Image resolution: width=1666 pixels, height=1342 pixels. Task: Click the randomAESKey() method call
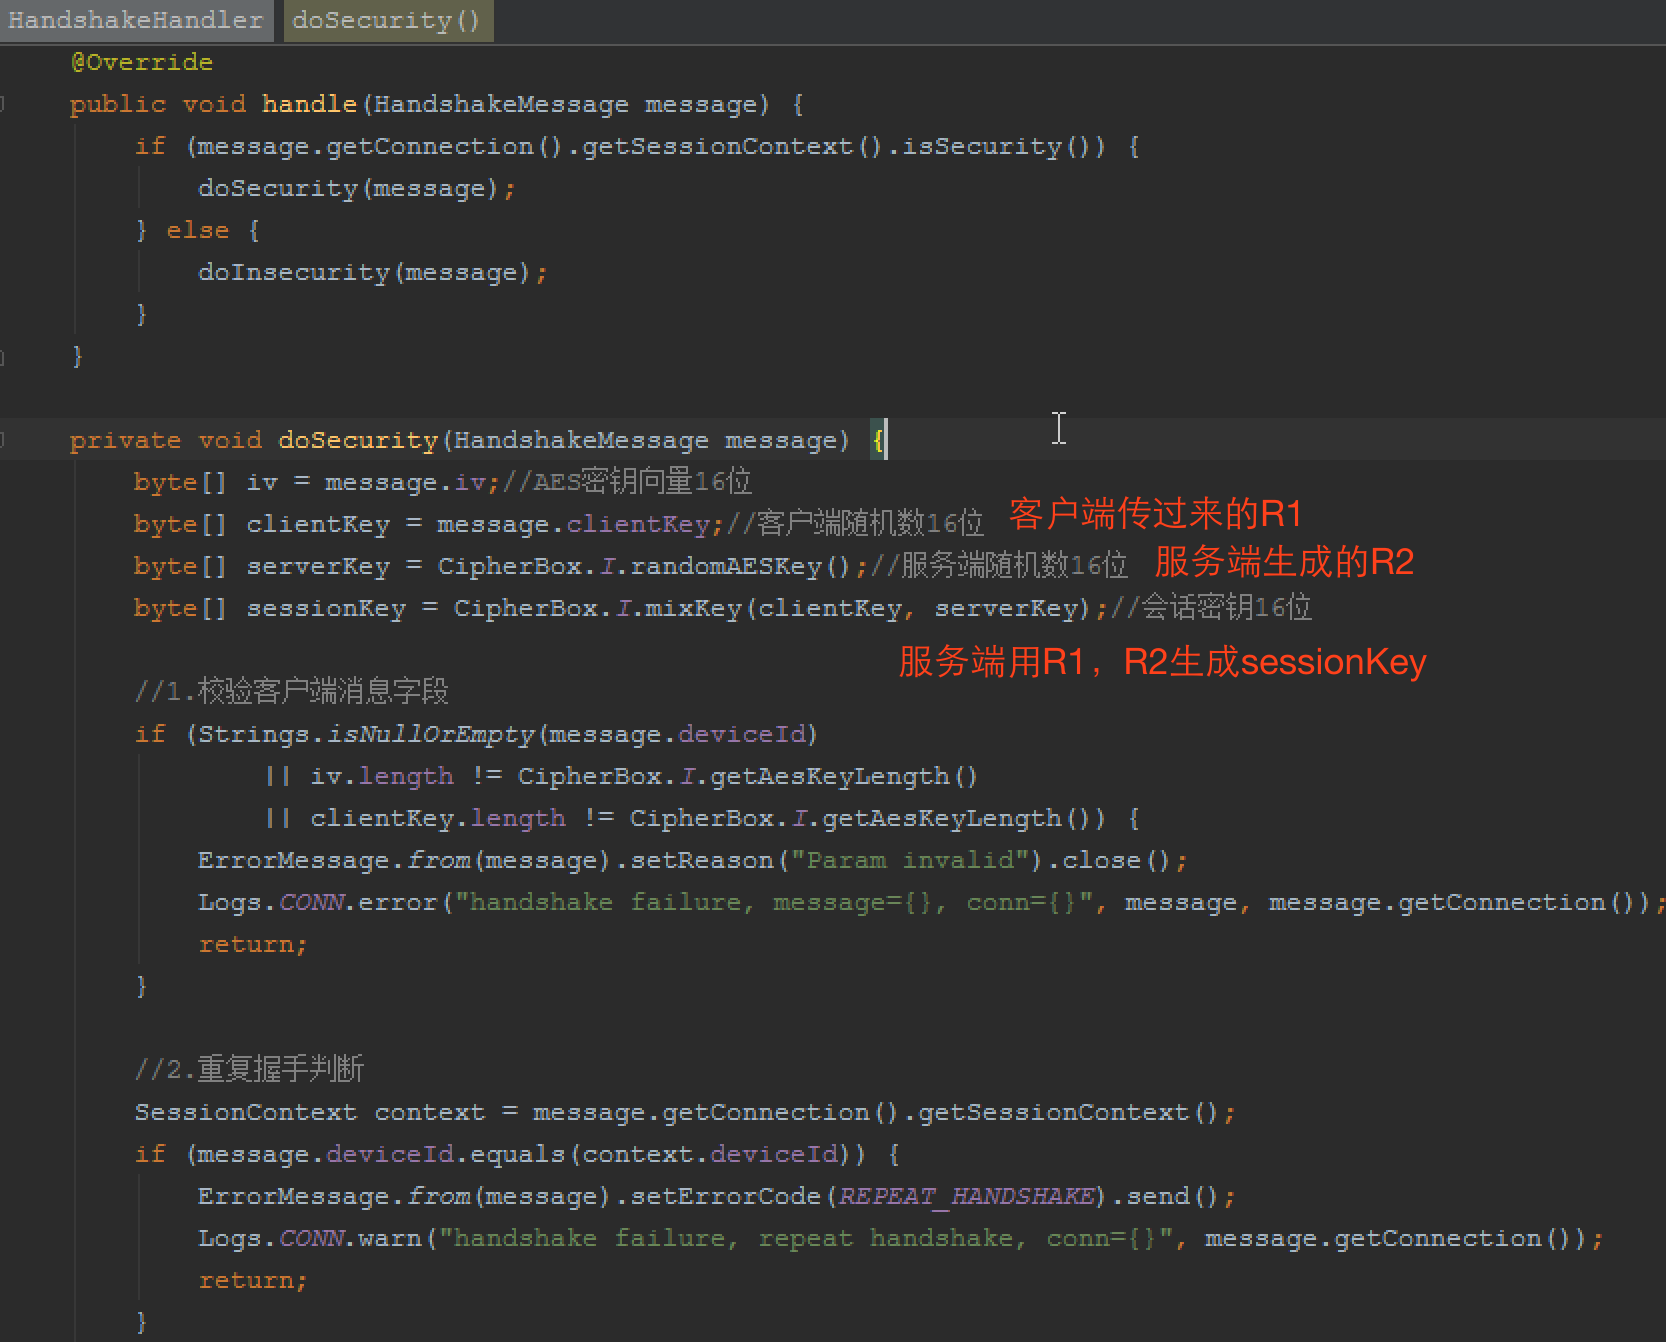[x=740, y=566]
